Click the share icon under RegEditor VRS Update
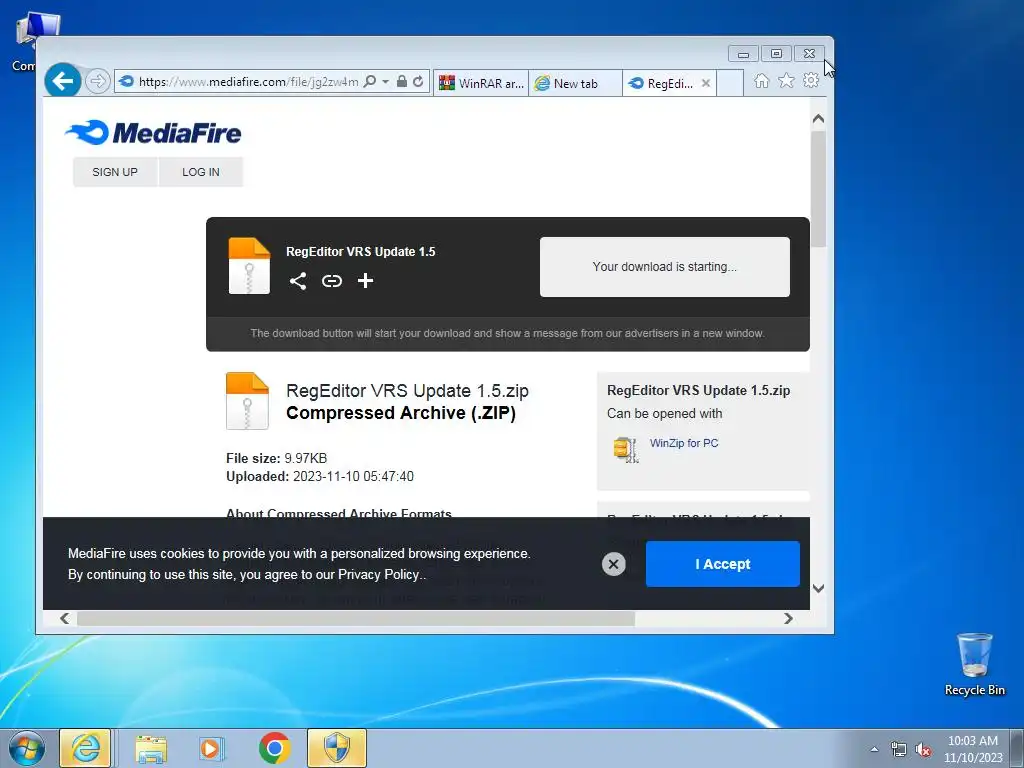Screen dimensions: 1024x768 (x=298, y=281)
